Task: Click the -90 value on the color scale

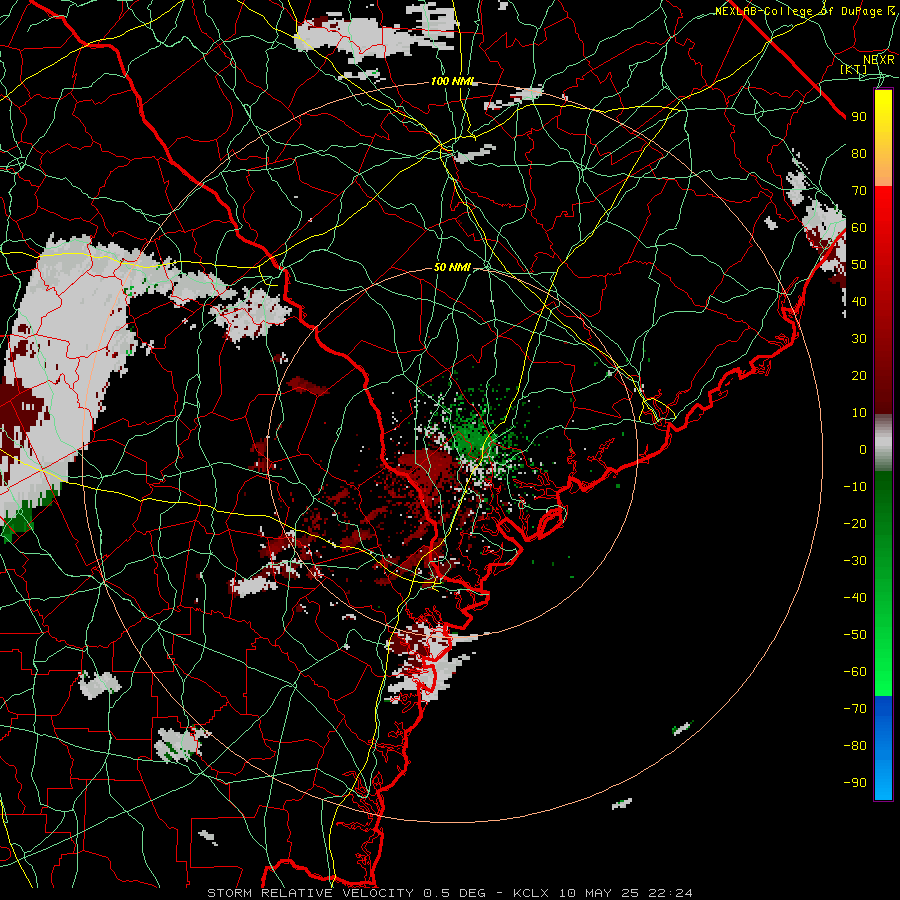Action: (x=855, y=783)
